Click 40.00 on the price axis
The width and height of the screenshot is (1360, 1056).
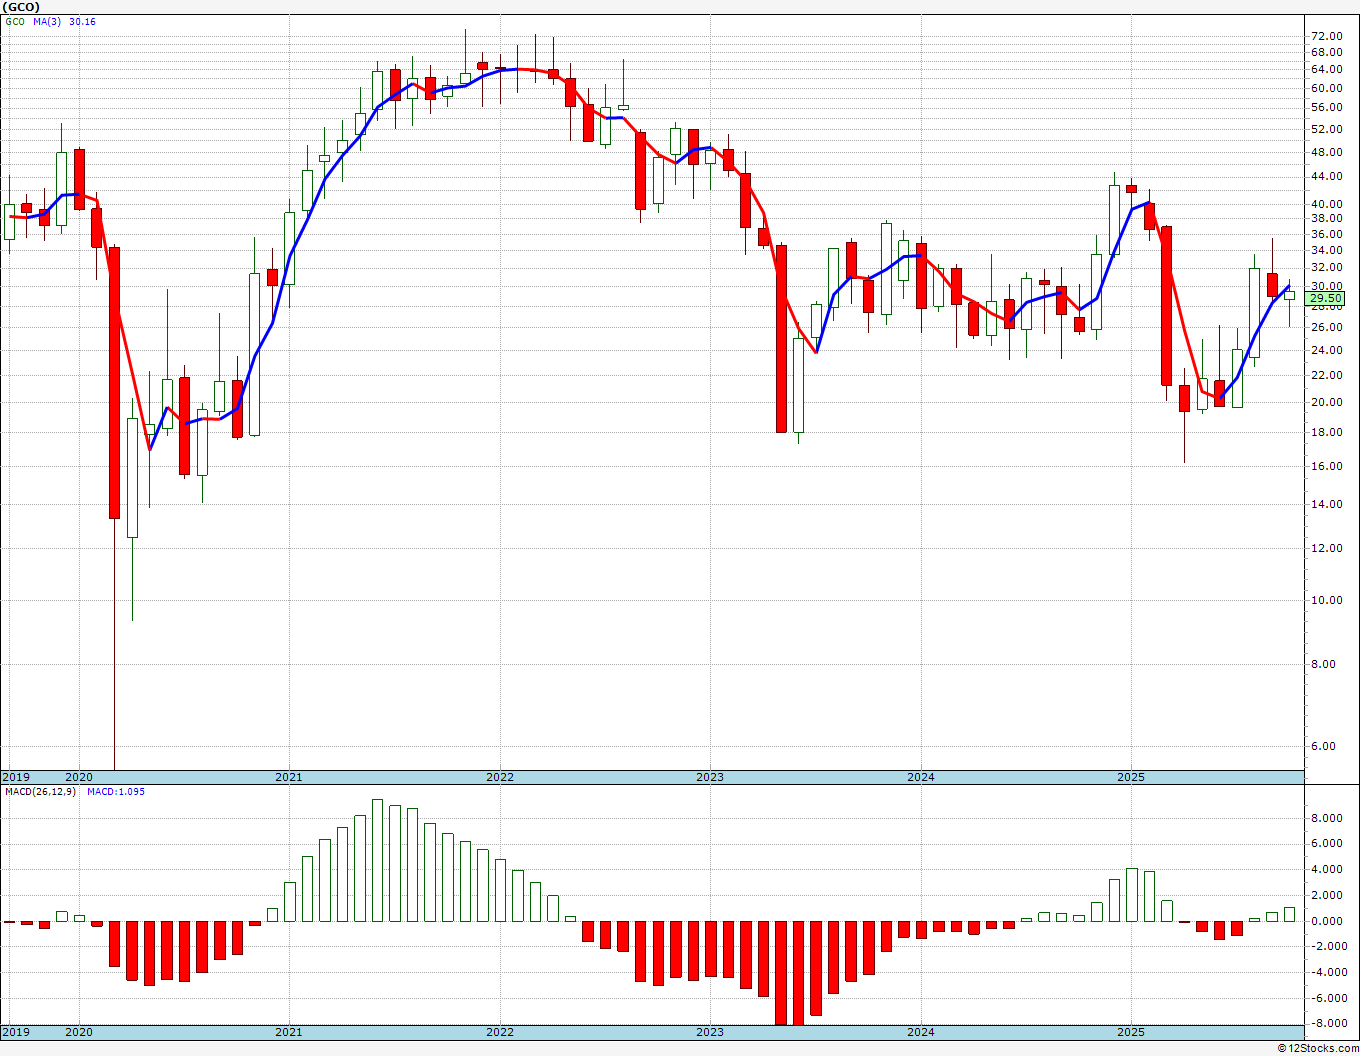tap(1327, 204)
